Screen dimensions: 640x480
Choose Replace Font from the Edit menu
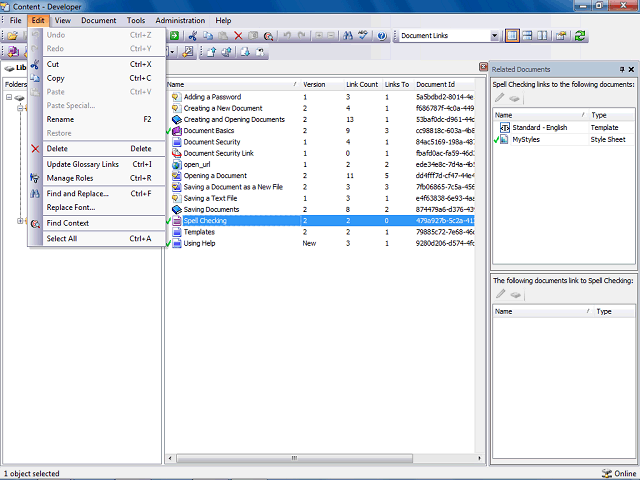(x=97, y=207)
